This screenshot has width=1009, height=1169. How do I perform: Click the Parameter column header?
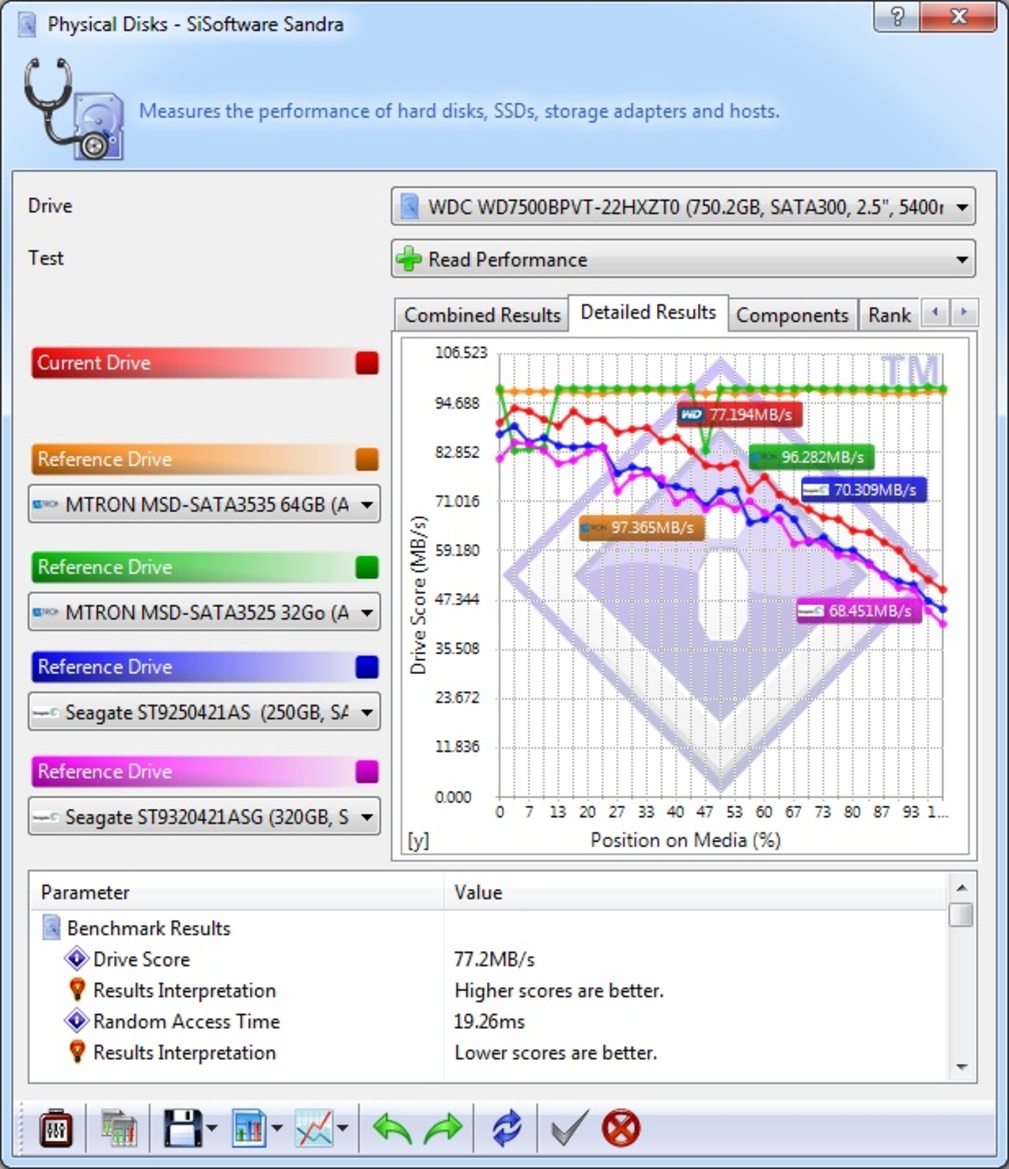tap(237, 892)
